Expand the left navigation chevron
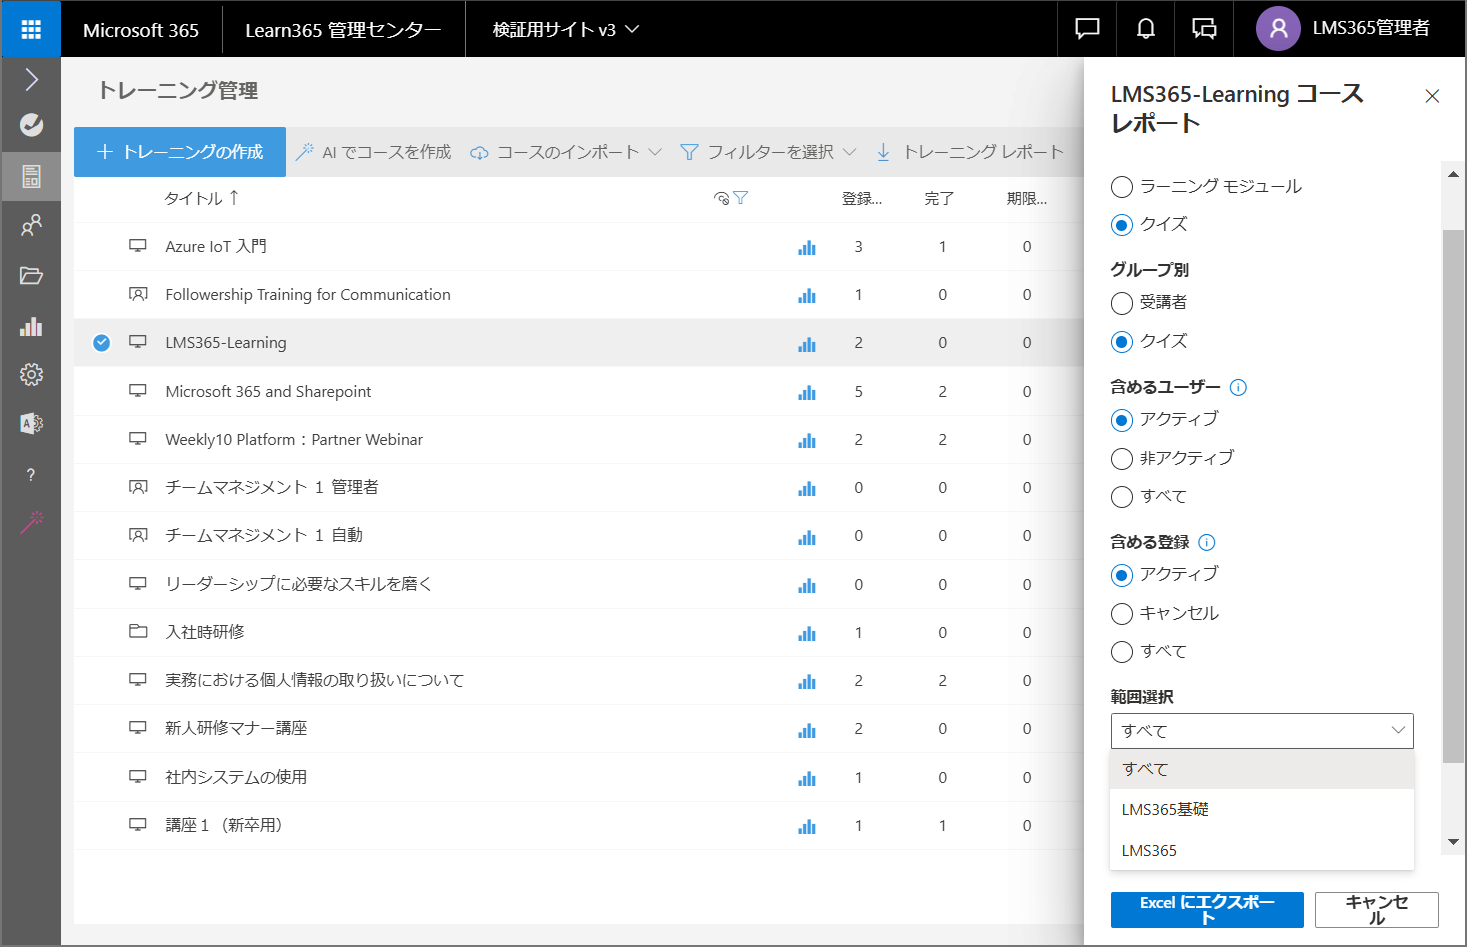1467x947 pixels. [31, 80]
